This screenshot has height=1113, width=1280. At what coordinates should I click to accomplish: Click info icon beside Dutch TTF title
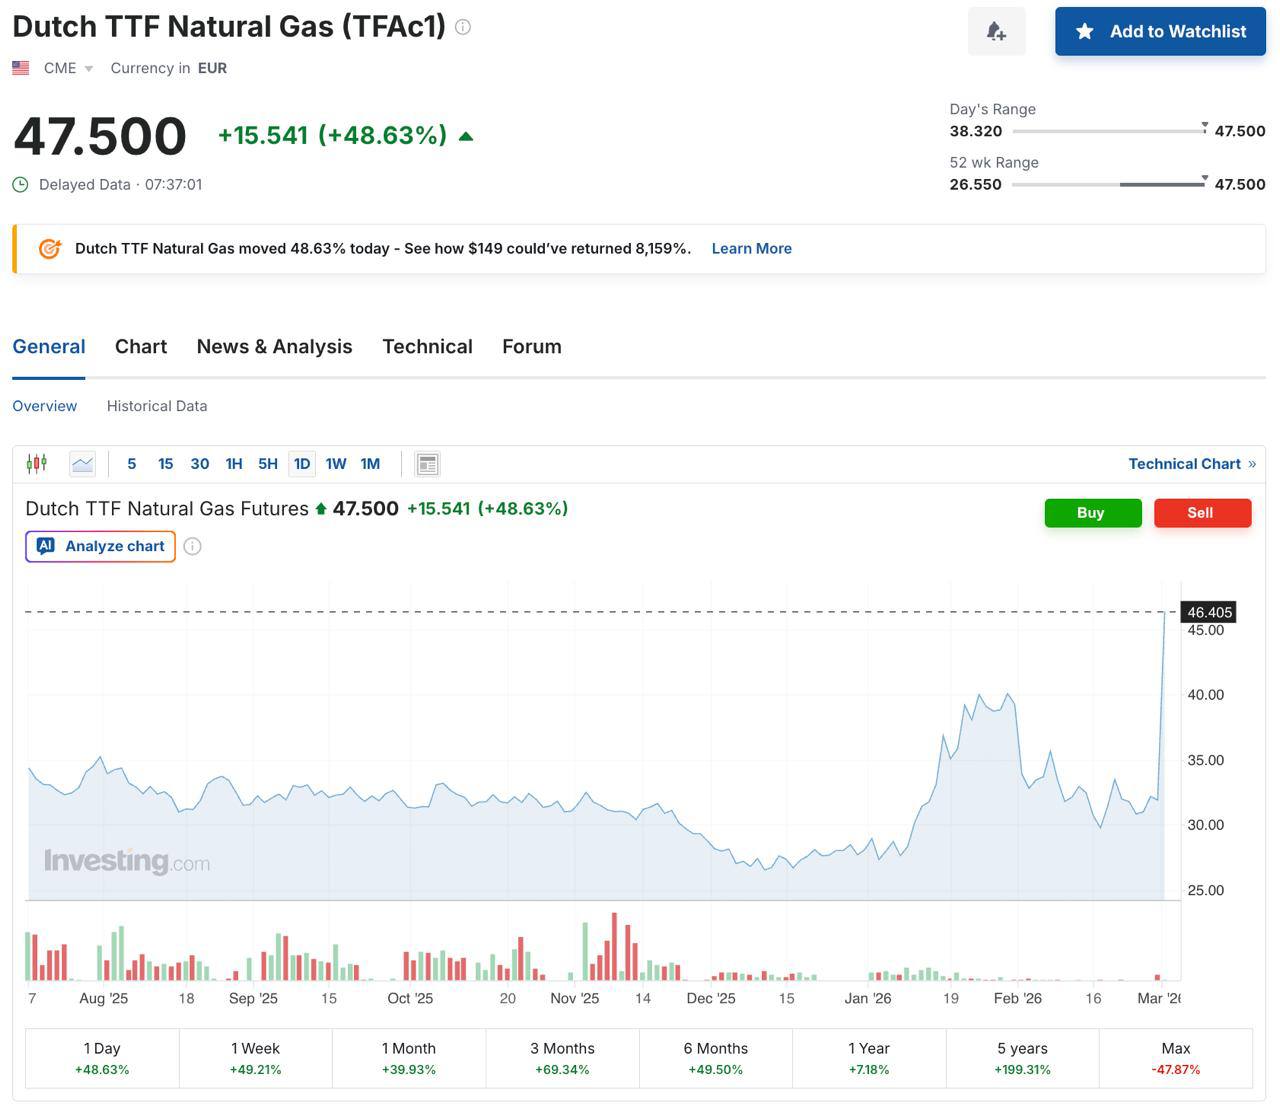click(x=463, y=27)
